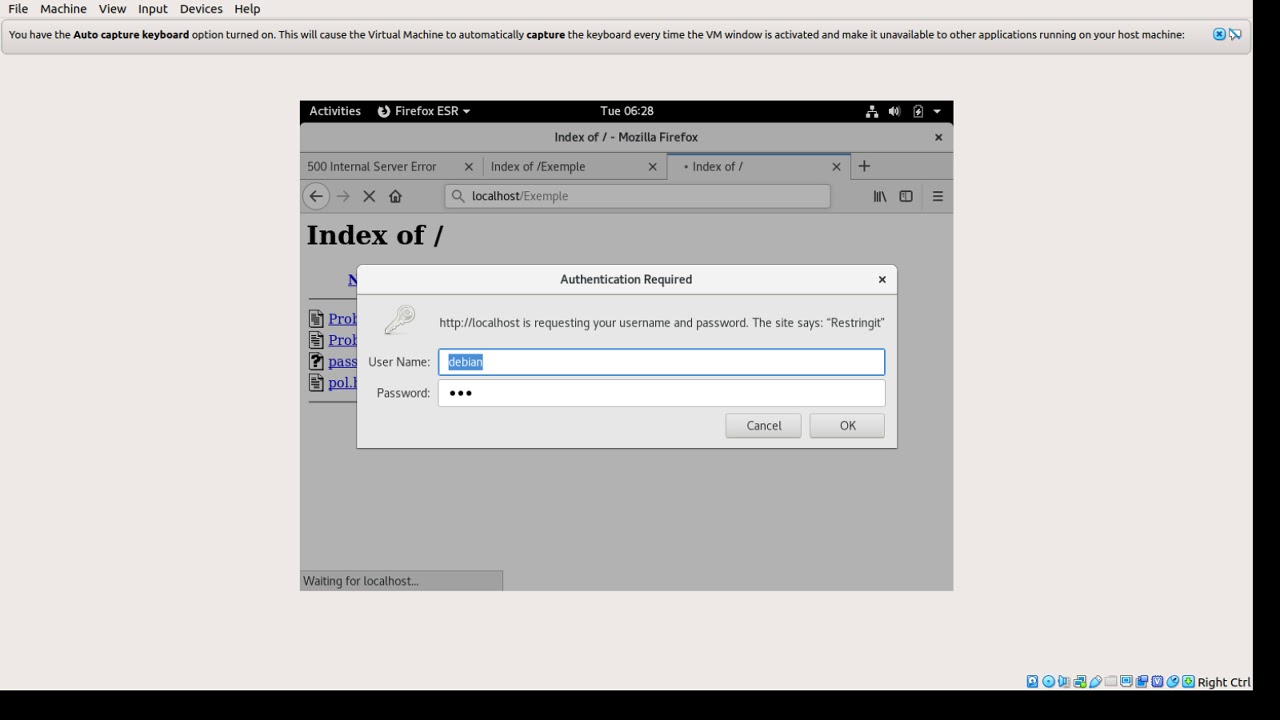Focus the Password input field

pyautogui.click(x=662, y=393)
